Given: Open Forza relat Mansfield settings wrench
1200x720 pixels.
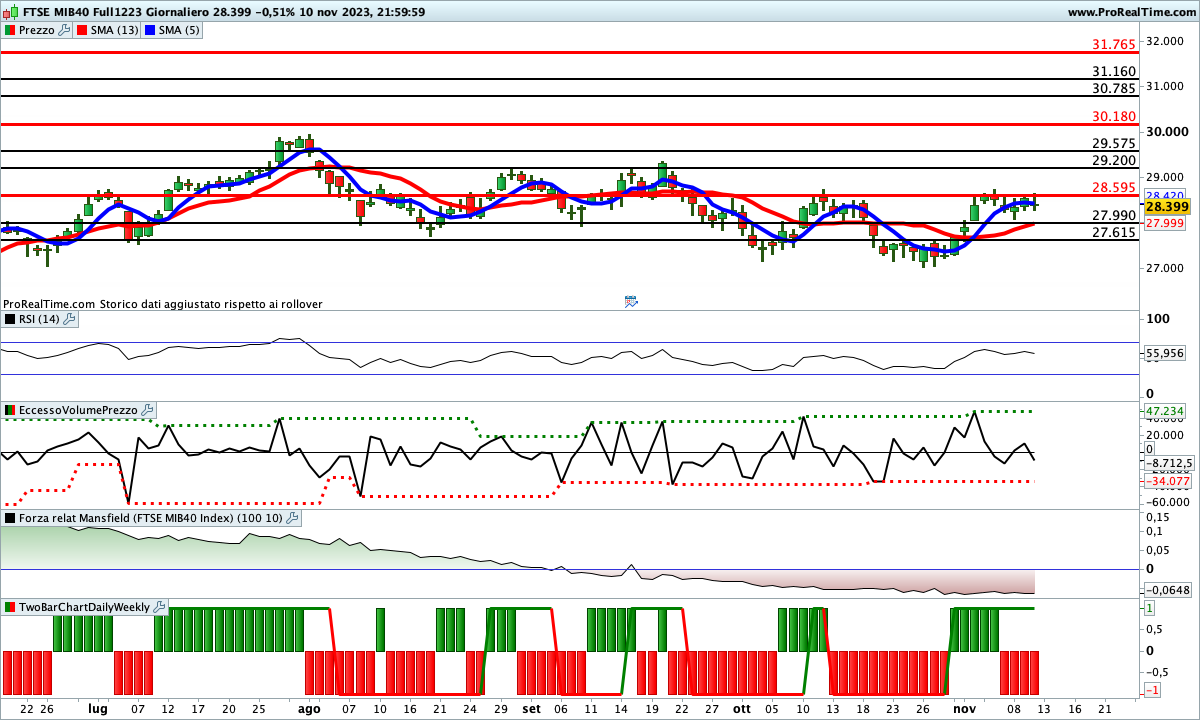Looking at the screenshot, I should coord(292,518).
